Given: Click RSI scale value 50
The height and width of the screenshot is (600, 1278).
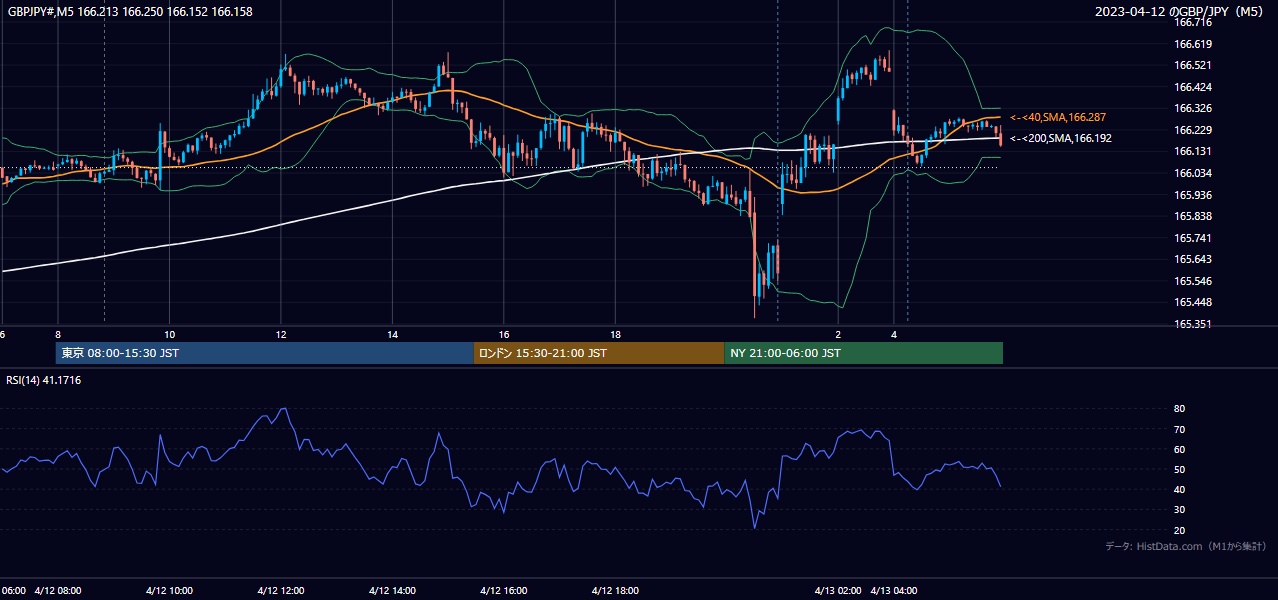Looking at the screenshot, I should (x=1180, y=469).
